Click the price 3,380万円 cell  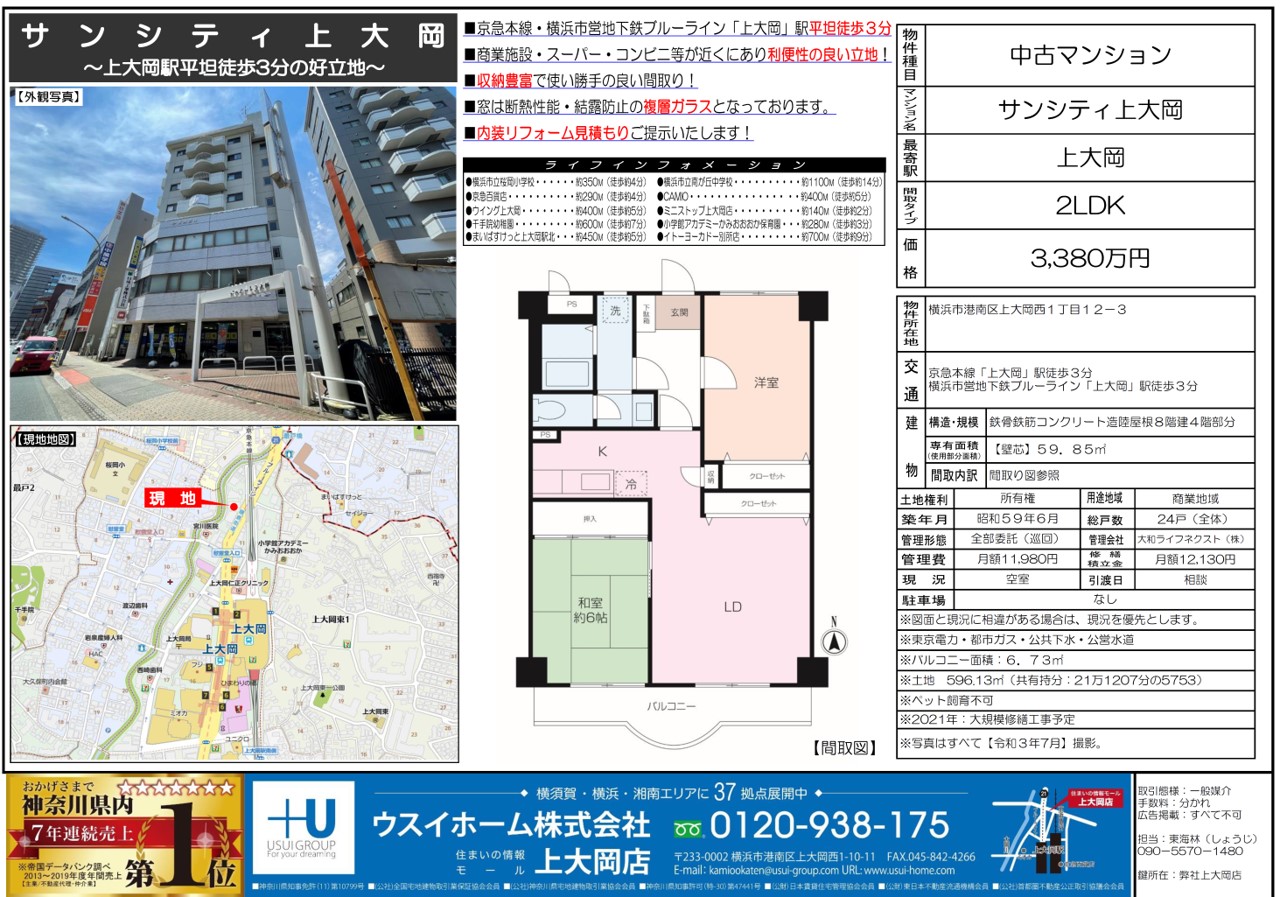(x=1089, y=258)
